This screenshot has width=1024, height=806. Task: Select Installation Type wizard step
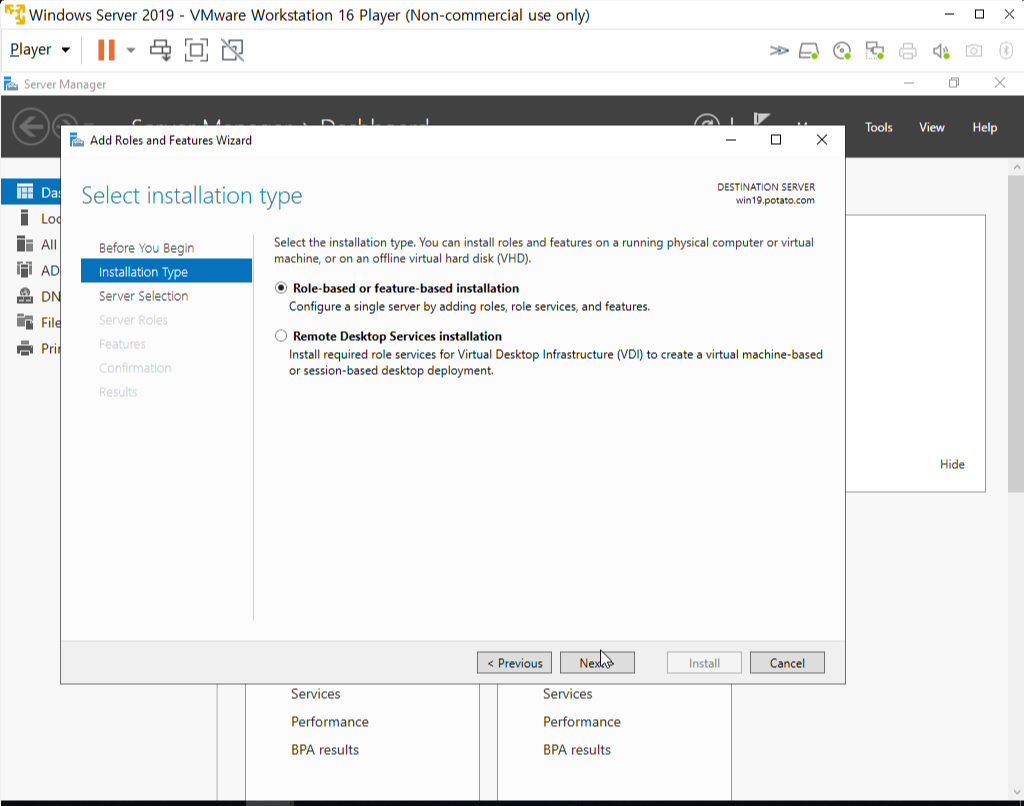coord(167,271)
